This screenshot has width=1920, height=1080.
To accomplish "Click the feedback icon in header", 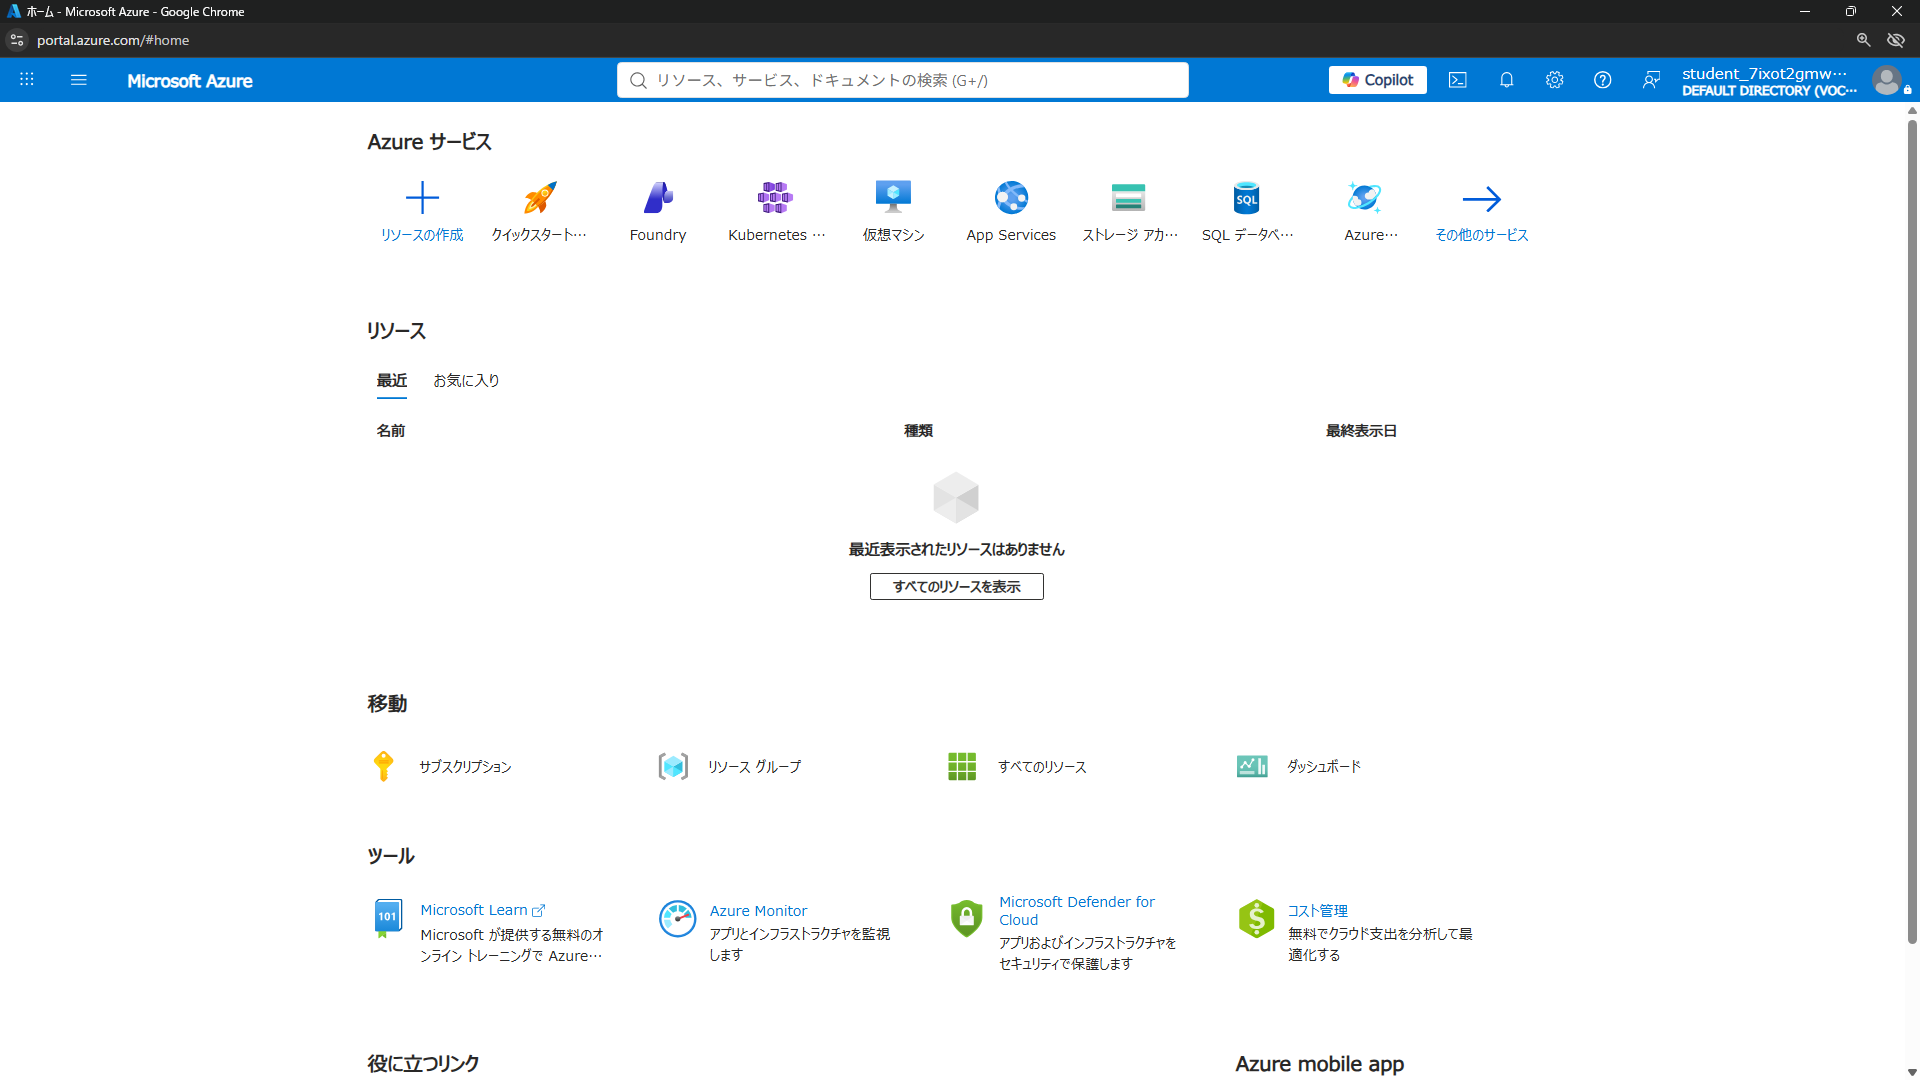I will pyautogui.click(x=1651, y=80).
